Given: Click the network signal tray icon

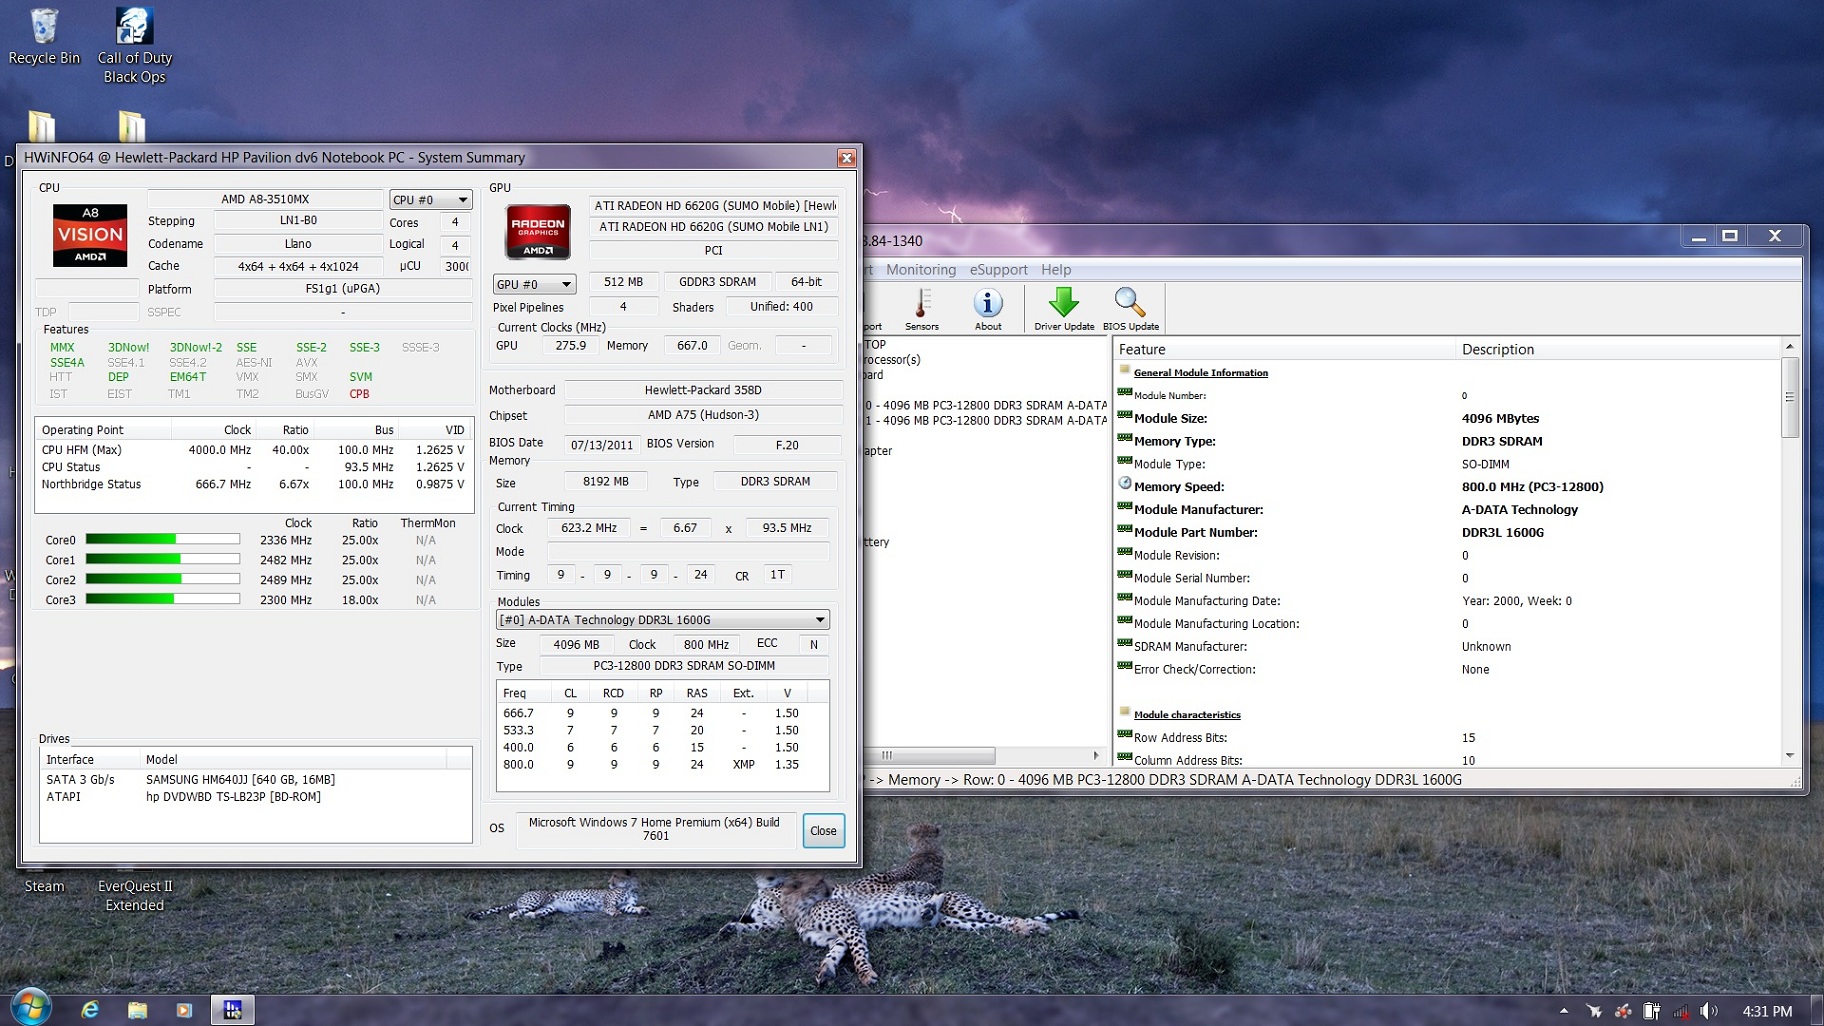Looking at the screenshot, I should click(x=1681, y=1011).
